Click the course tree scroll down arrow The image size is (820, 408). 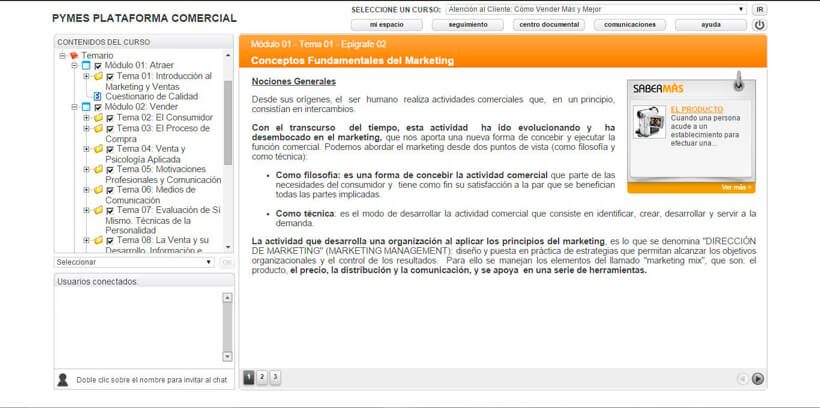tap(228, 247)
